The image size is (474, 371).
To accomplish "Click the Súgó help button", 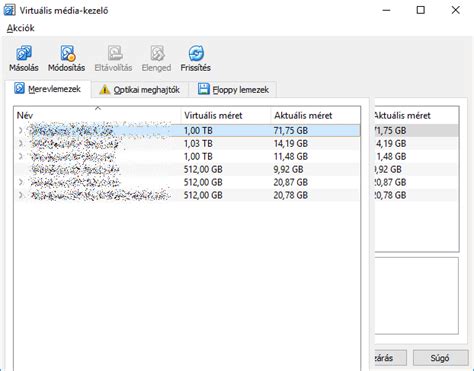I will (440, 358).
